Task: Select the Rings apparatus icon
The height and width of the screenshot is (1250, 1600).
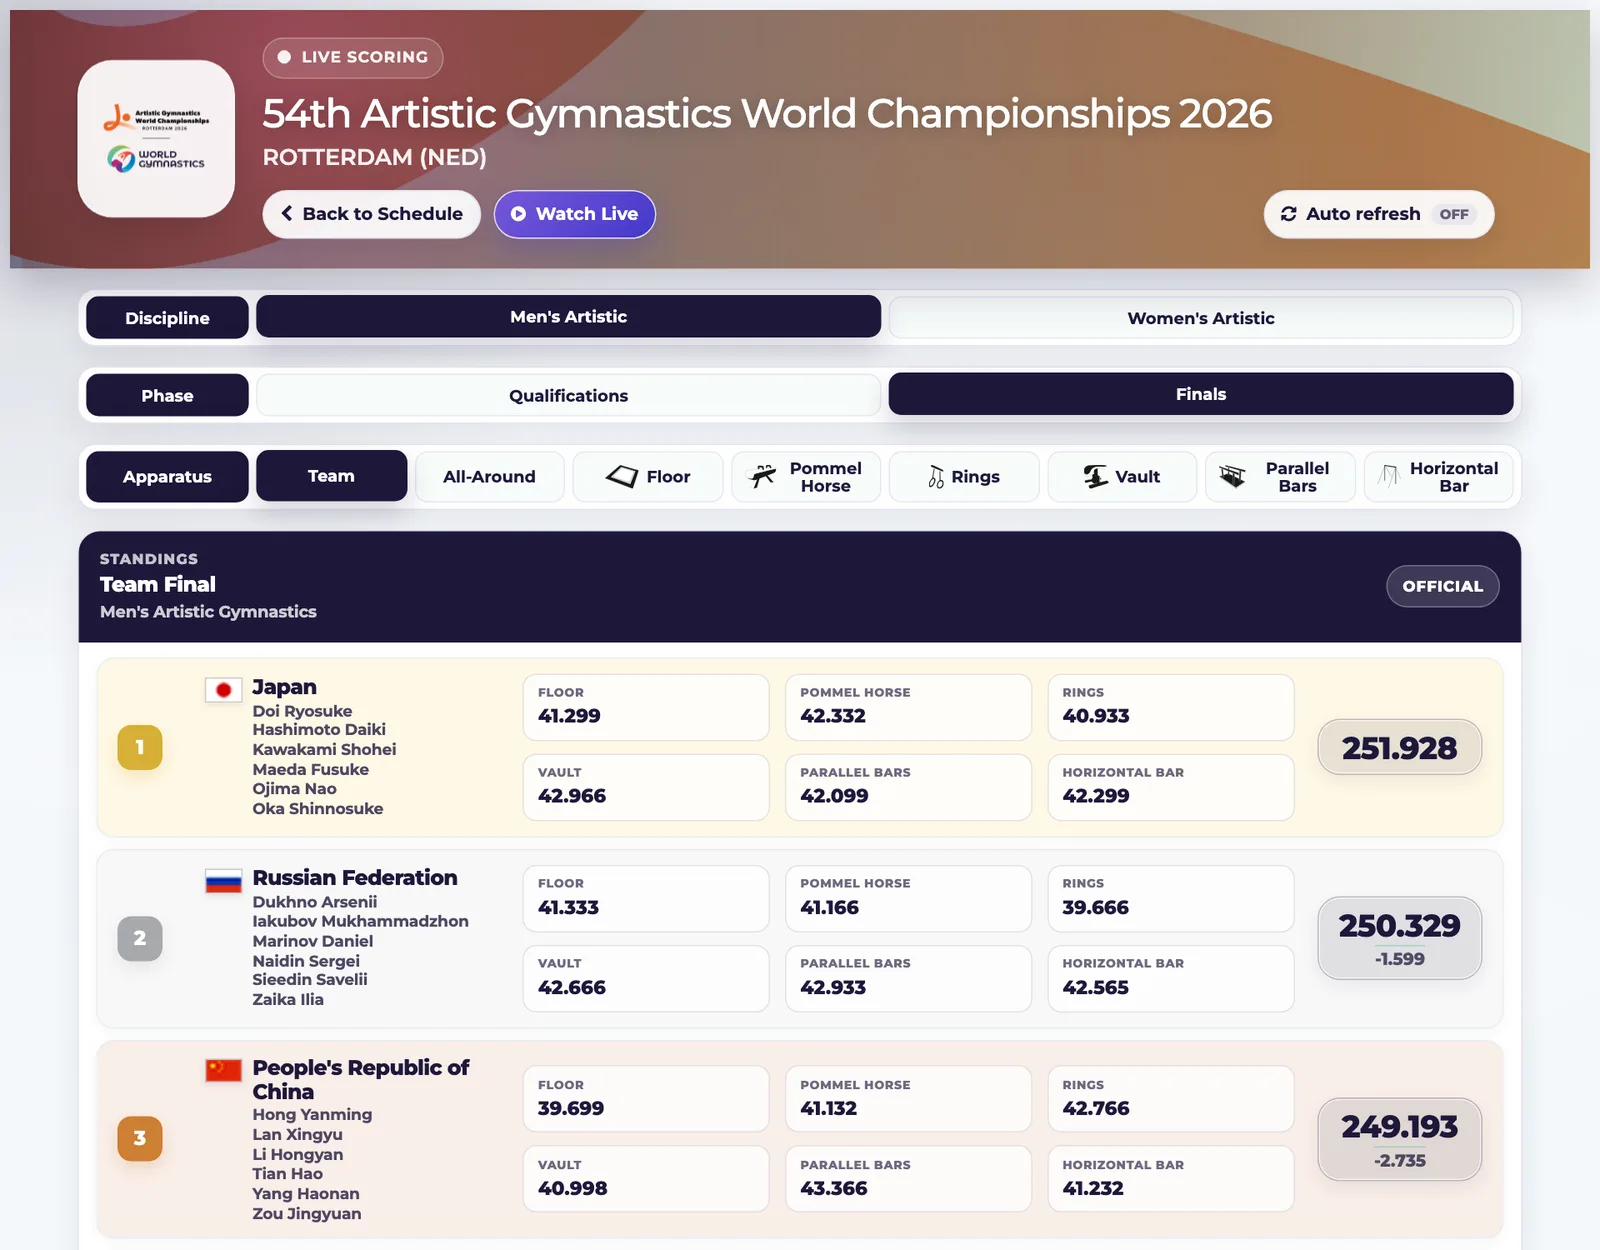Action: tap(936, 477)
